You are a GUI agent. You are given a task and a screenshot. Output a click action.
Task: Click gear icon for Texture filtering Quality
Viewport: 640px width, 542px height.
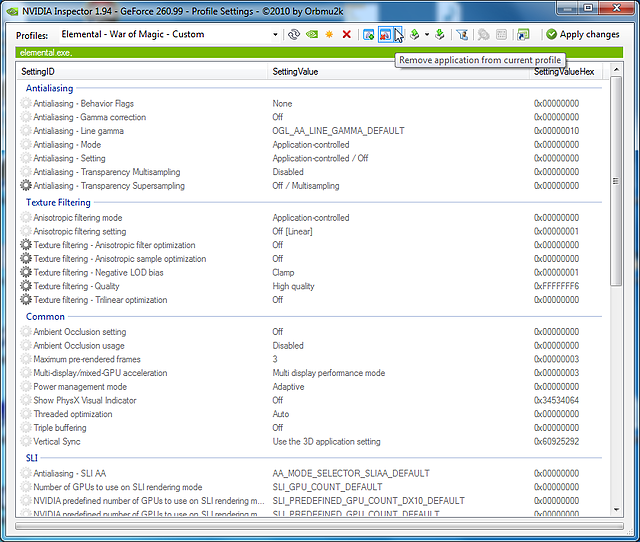click(26, 286)
